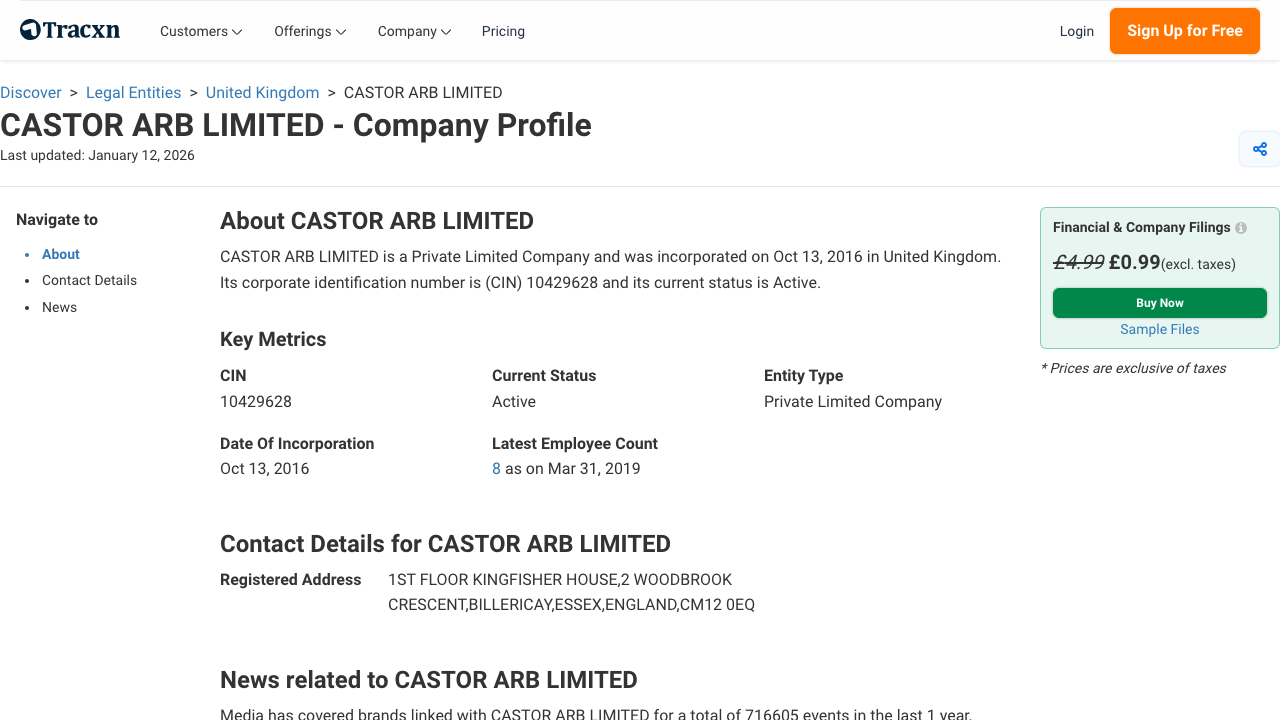Jump to Contact Details from the sidebar

click(89, 280)
